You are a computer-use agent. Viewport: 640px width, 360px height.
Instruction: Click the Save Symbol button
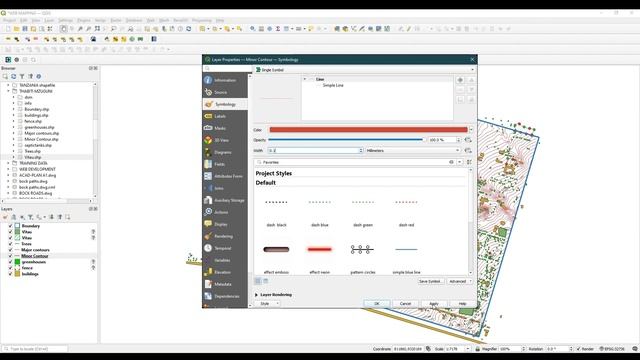(x=430, y=281)
